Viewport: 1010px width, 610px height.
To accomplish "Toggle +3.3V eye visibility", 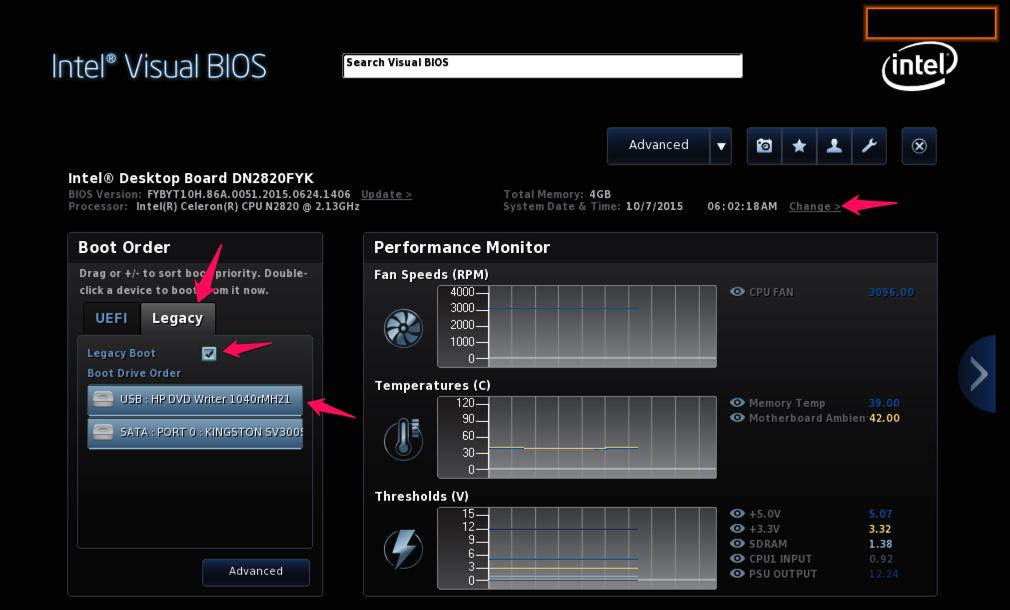I will 737,529.
